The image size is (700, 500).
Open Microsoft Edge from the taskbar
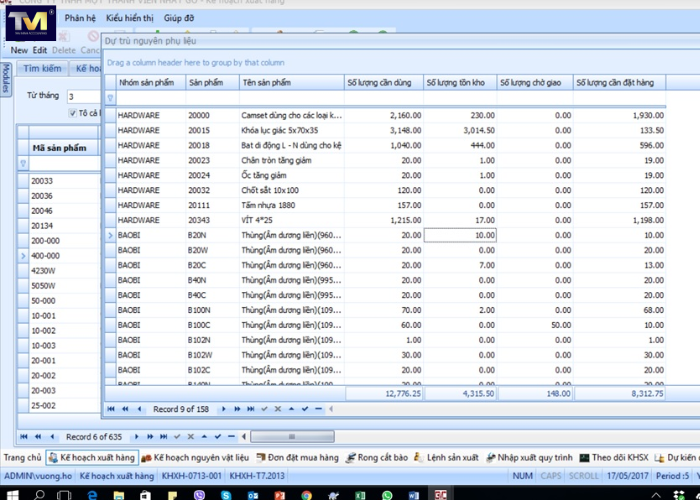point(92,494)
